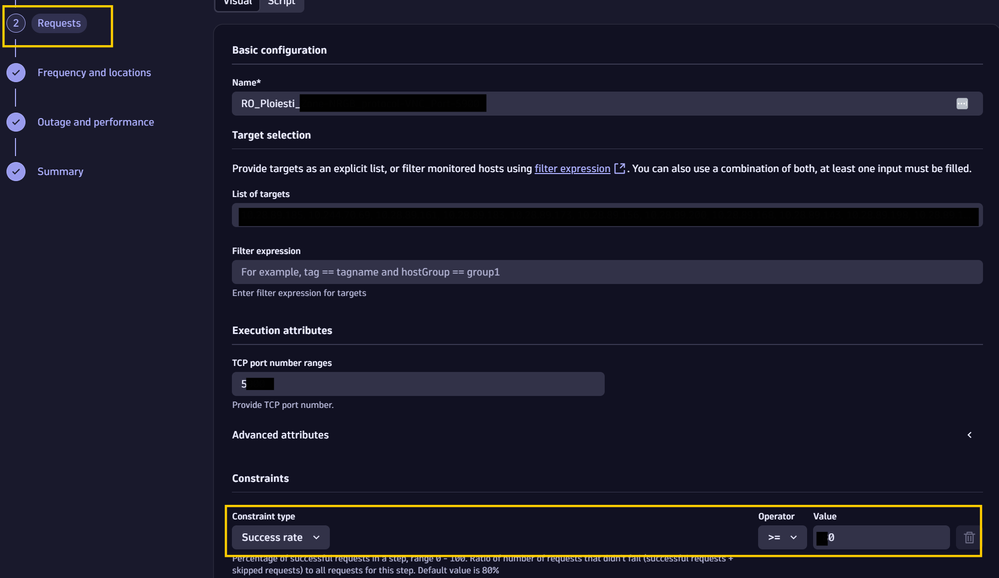
Task: Click the Outage and performance checkmark icon
Action: 16,122
